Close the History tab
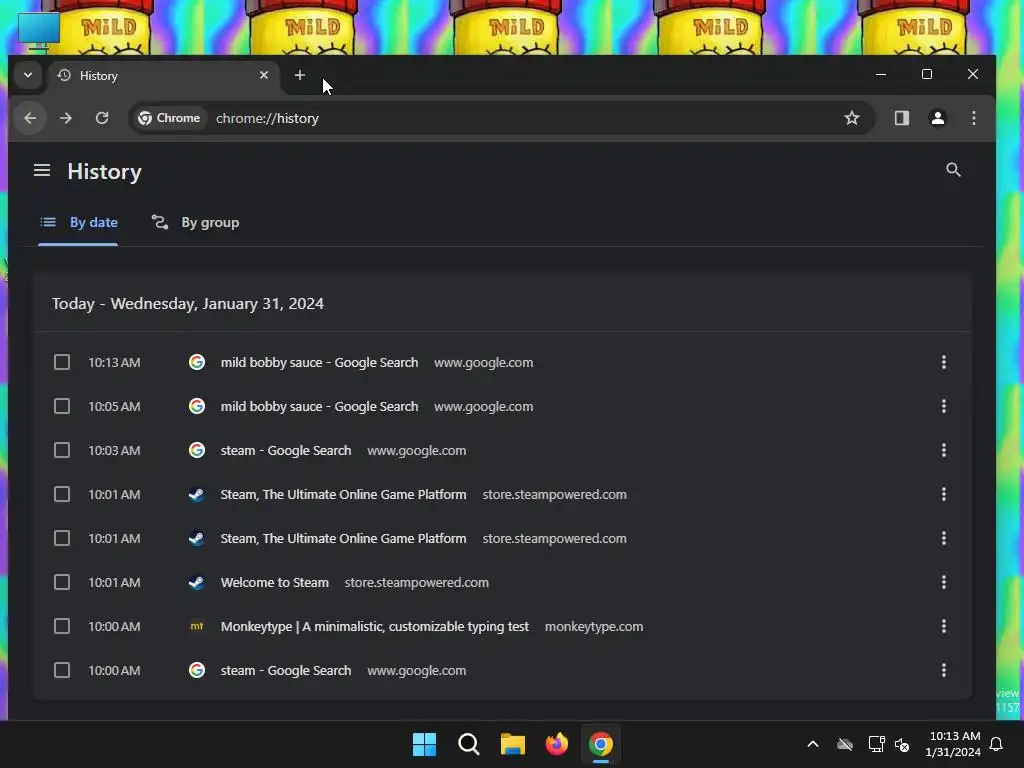The height and width of the screenshot is (768, 1024). [x=264, y=75]
